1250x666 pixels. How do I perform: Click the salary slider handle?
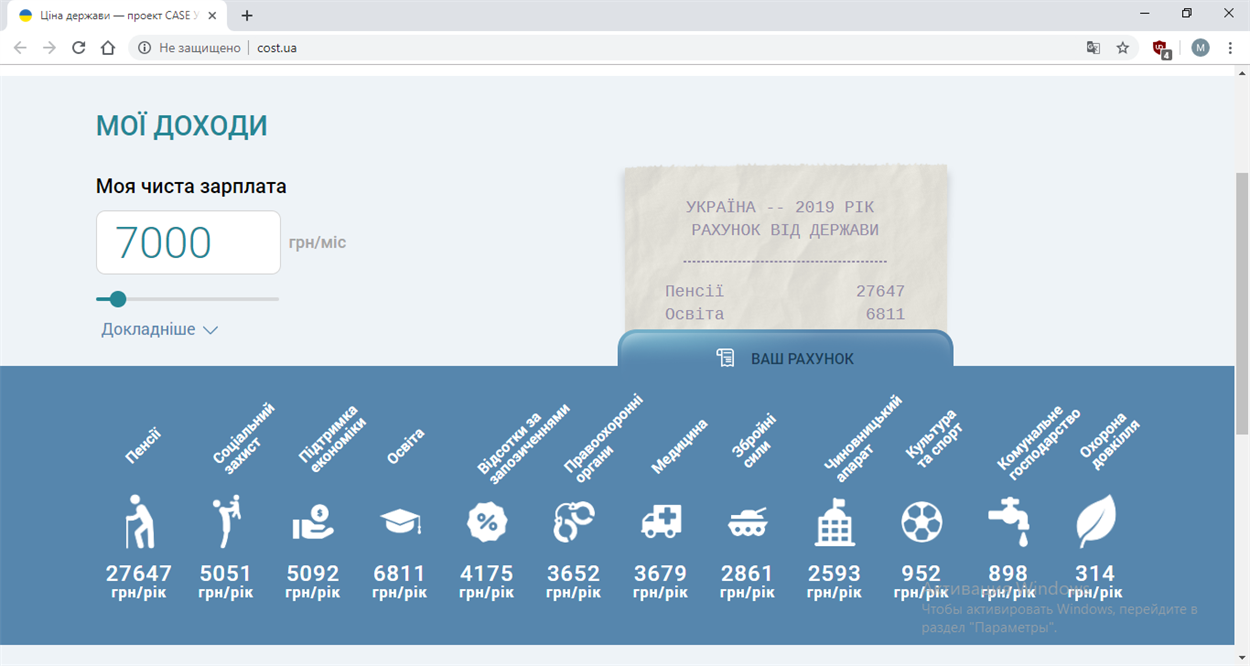click(x=118, y=299)
